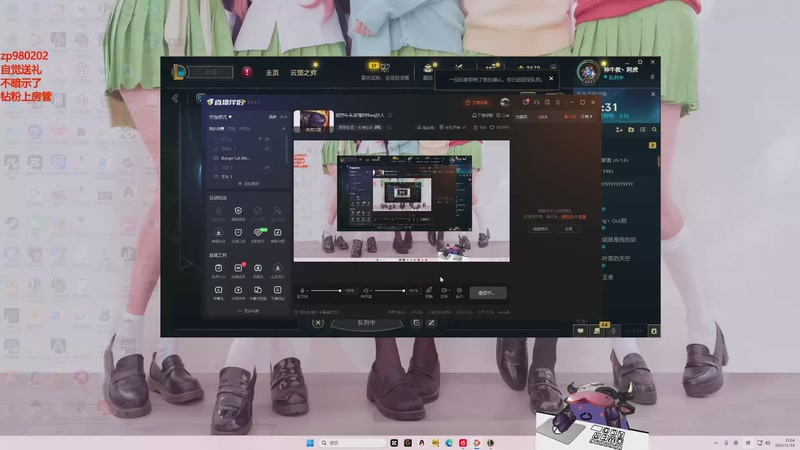Click the League client logo icon

coord(179,72)
